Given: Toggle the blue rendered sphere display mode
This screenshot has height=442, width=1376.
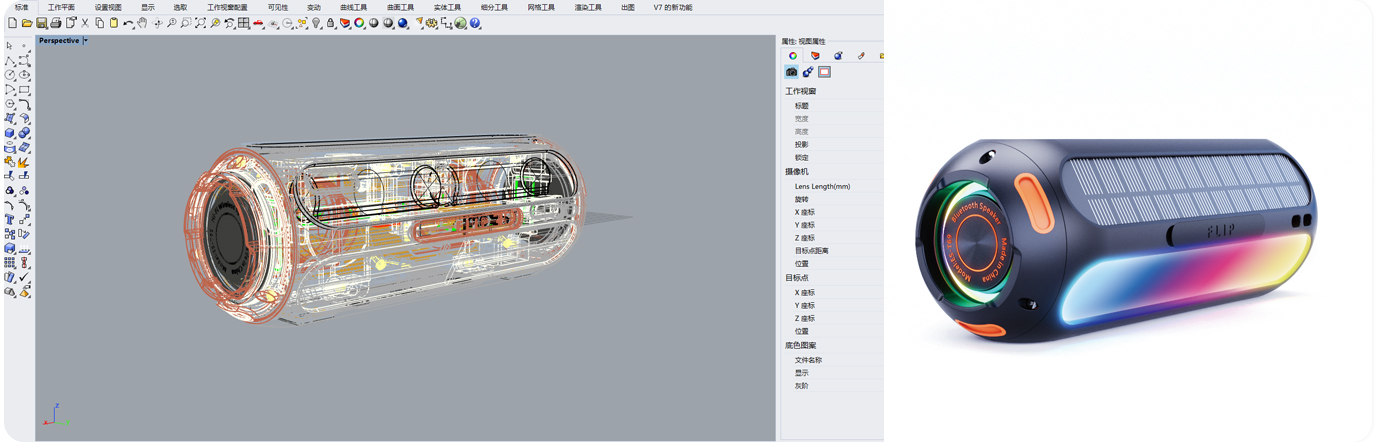Looking at the screenshot, I should point(403,23).
